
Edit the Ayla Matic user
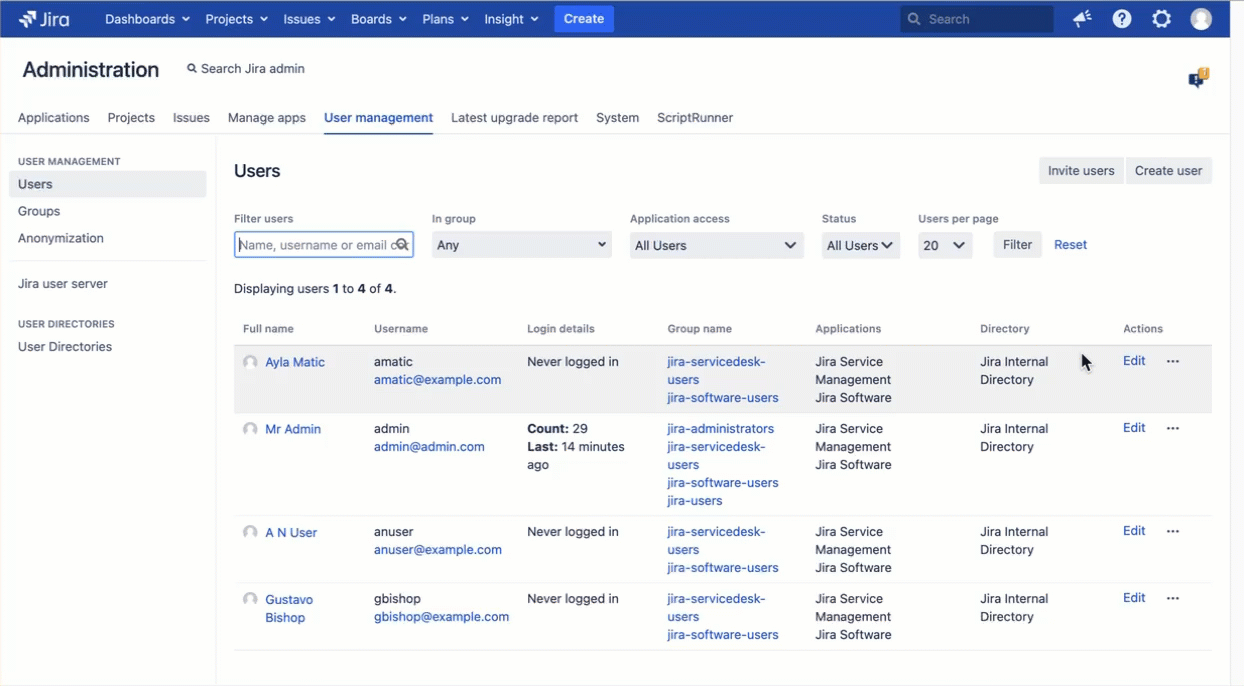(1134, 361)
